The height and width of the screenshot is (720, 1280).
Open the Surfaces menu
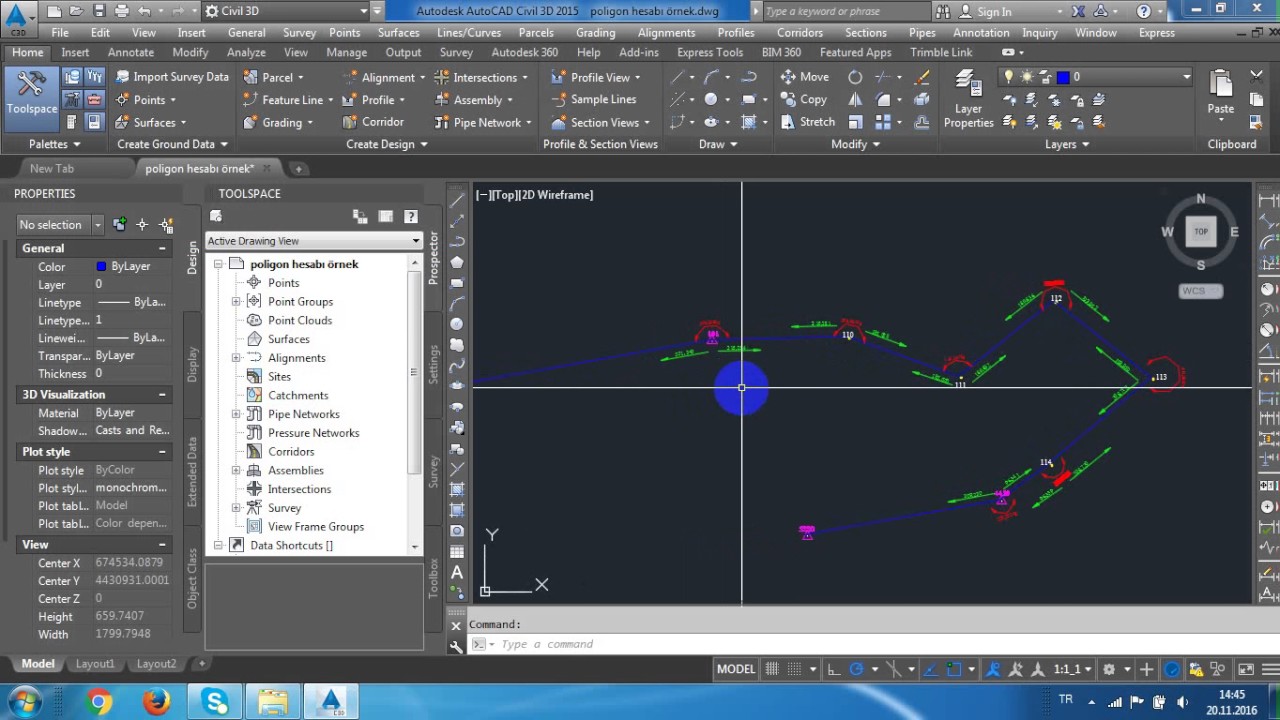(x=399, y=32)
